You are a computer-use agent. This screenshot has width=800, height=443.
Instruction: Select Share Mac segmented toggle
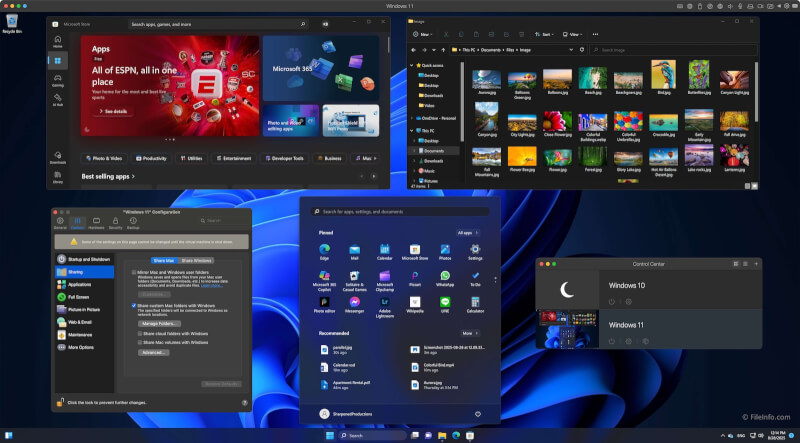click(x=163, y=260)
